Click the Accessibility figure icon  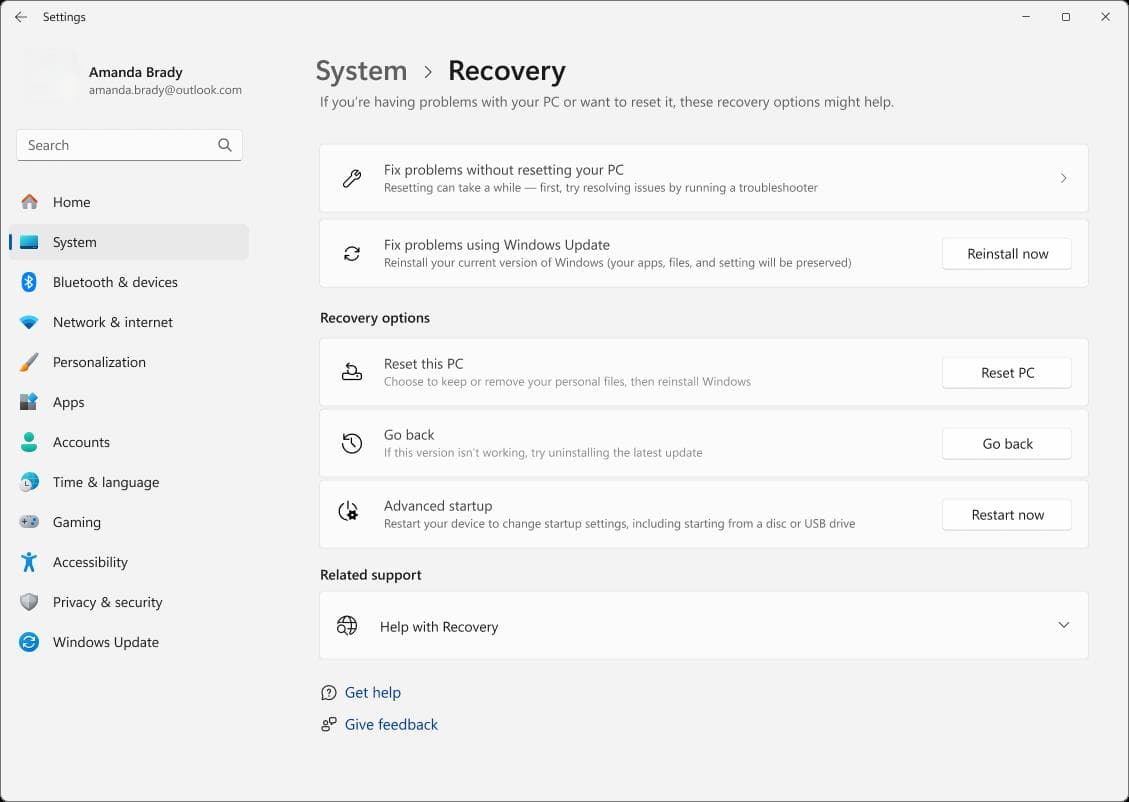click(29, 562)
